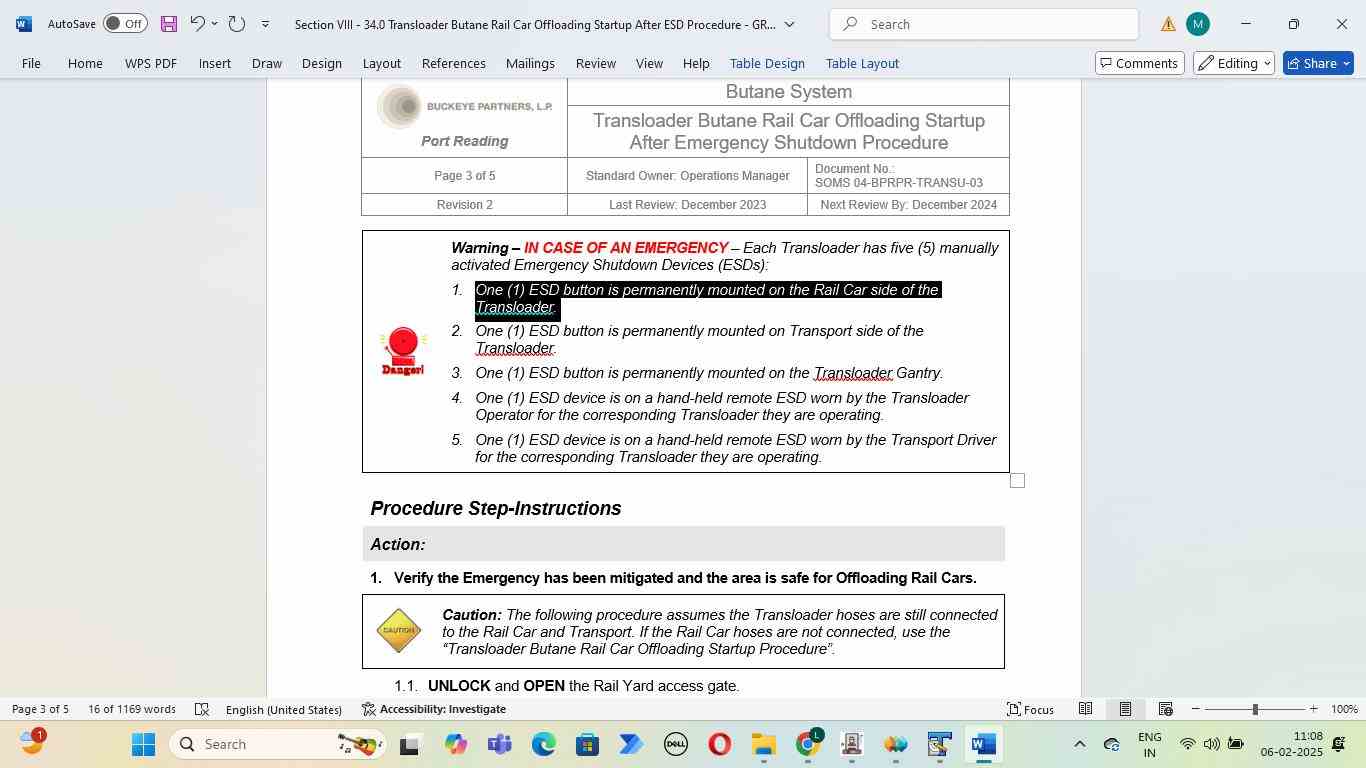Image resolution: width=1366 pixels, height=768 pixels.
Task: Switch to the Home tab
Action: click(85, 63)
